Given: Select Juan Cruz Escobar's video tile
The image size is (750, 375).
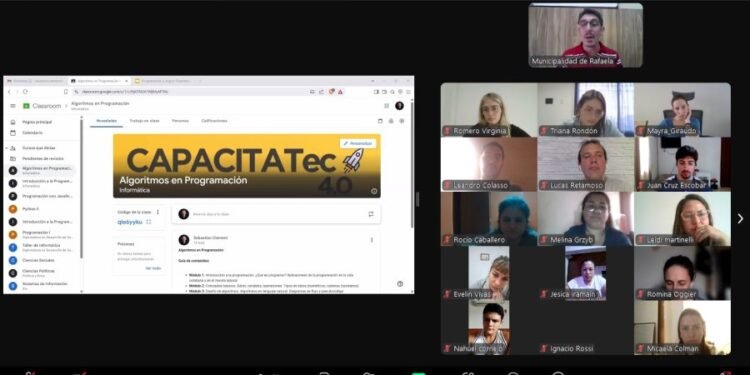Looking at the screenshot, I should (683, 165).
